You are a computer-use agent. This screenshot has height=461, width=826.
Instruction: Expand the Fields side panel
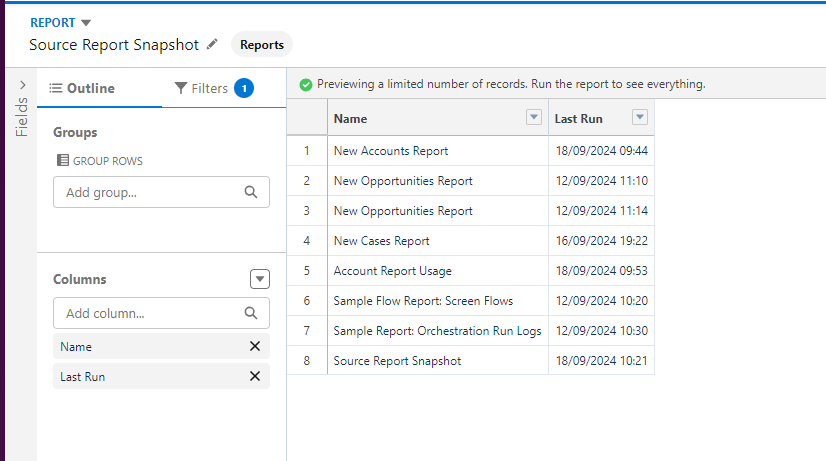tap(22, 87)
